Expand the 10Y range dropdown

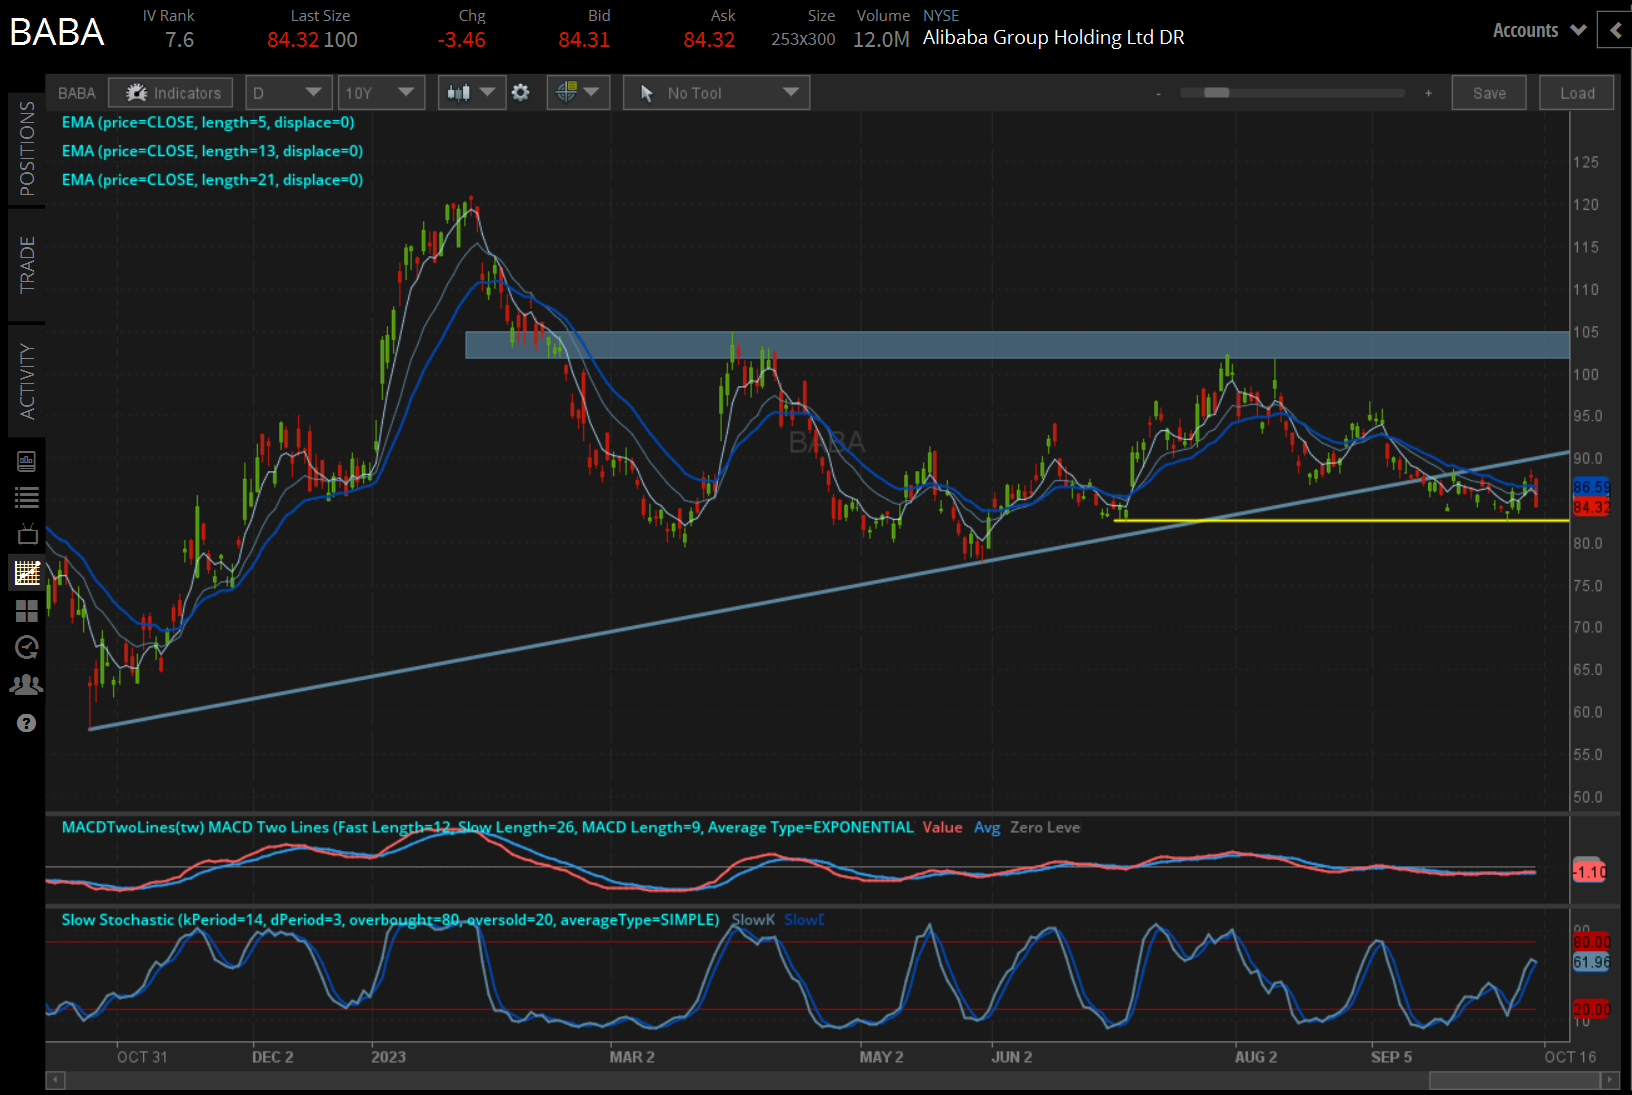pyautogui.click(x=381, y=92)
